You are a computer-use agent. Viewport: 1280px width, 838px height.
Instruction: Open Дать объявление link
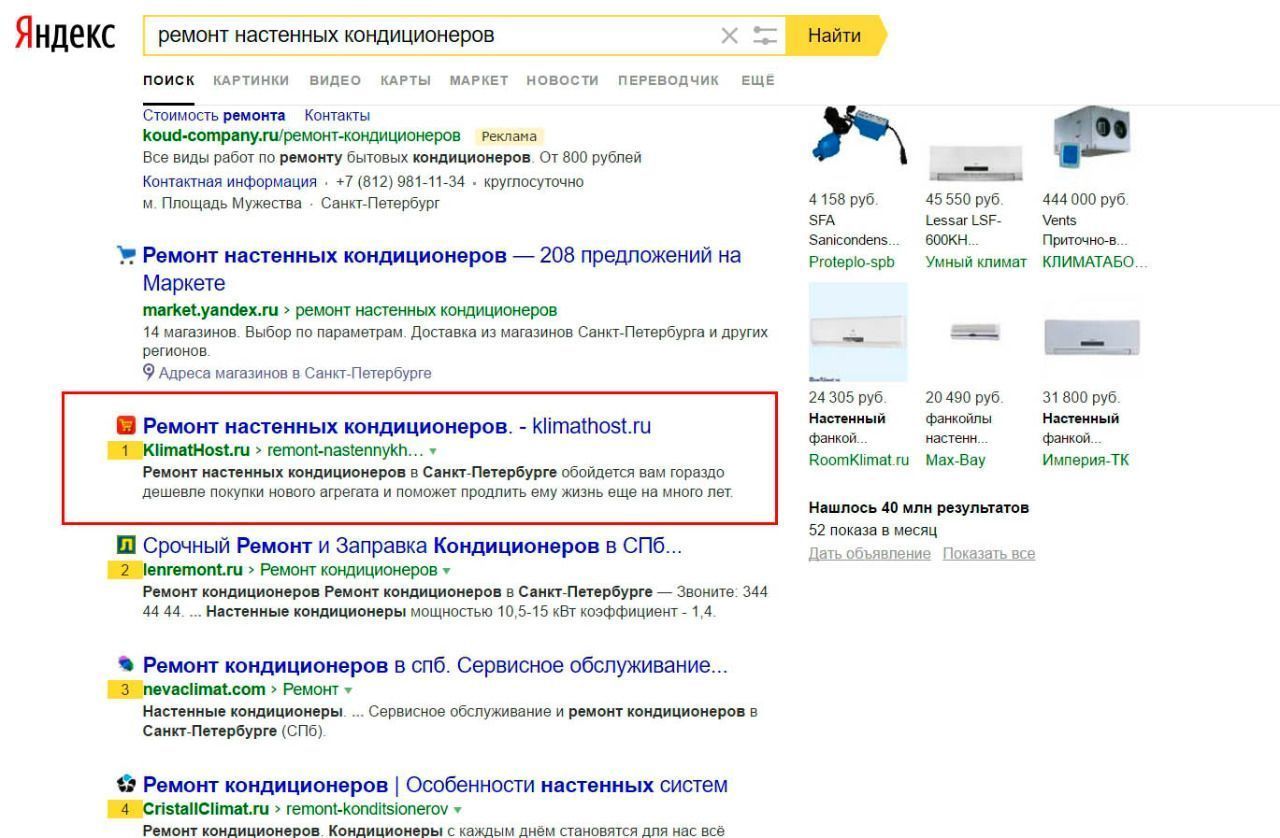pyautogui.click(x=868, y=554)
